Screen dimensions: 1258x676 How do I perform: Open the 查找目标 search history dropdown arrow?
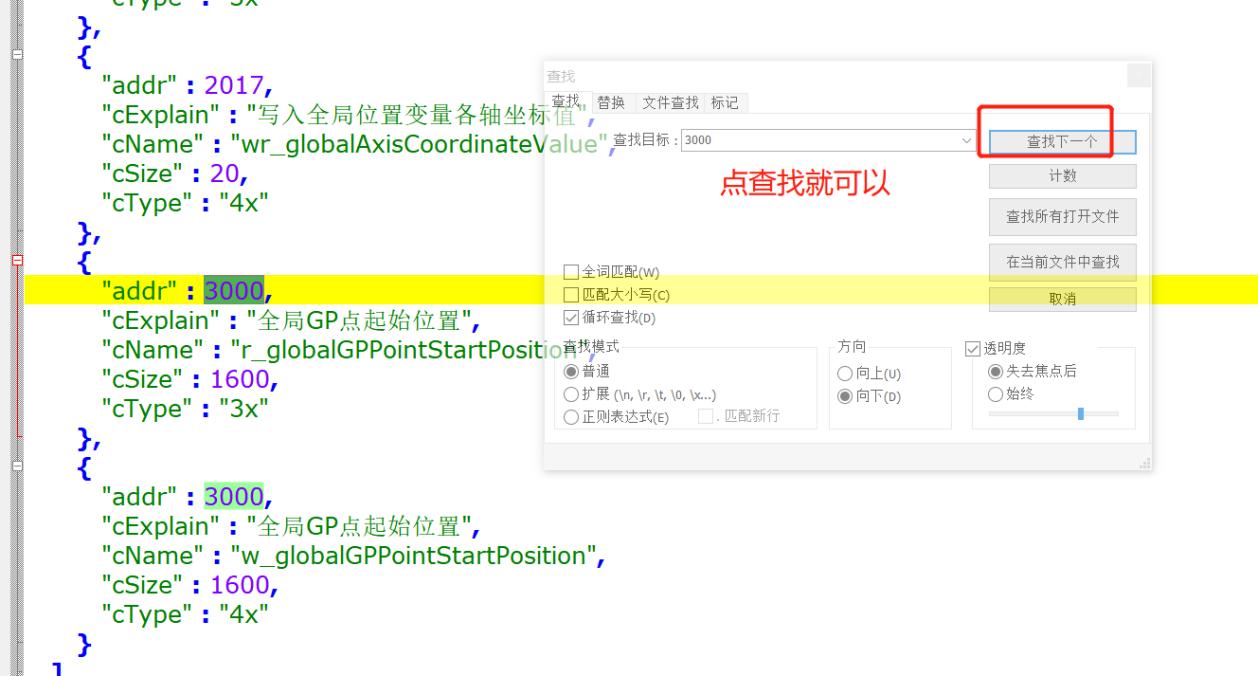[x=966, y=141]
